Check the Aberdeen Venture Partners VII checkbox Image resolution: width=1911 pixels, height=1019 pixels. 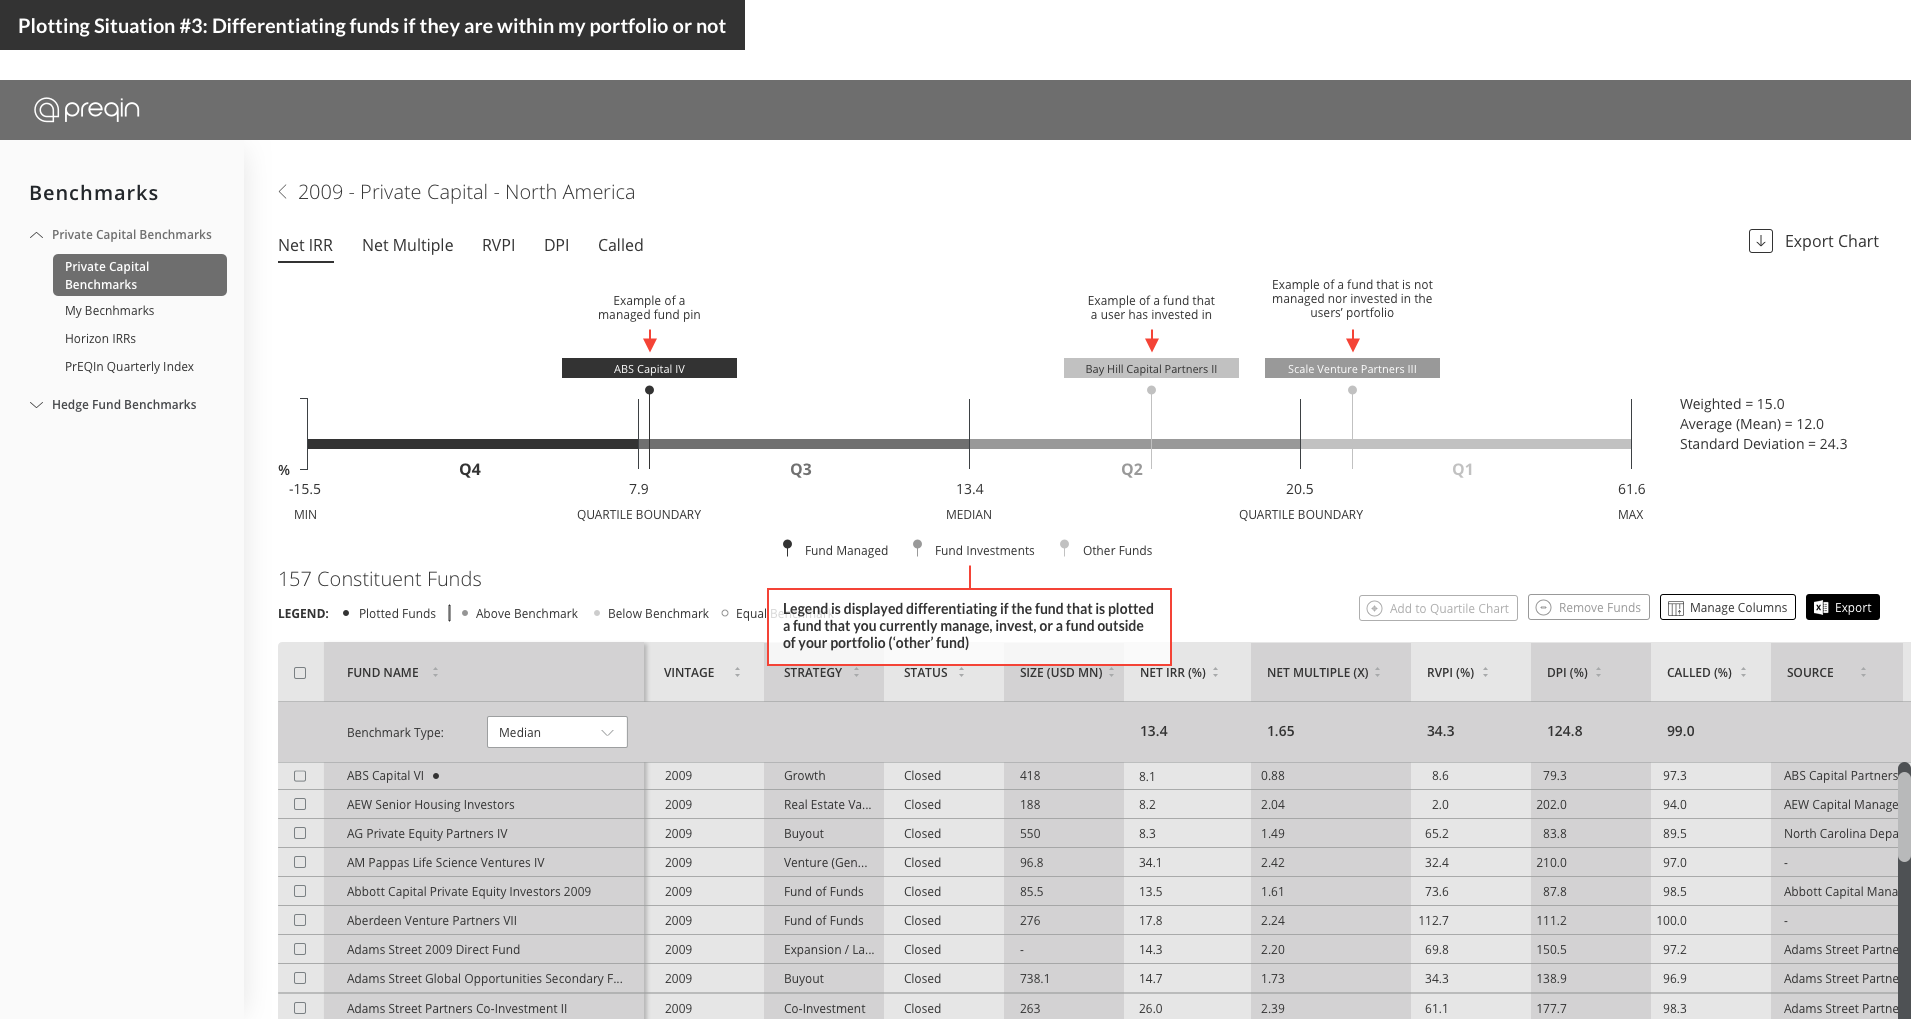[x=300, y=920]
